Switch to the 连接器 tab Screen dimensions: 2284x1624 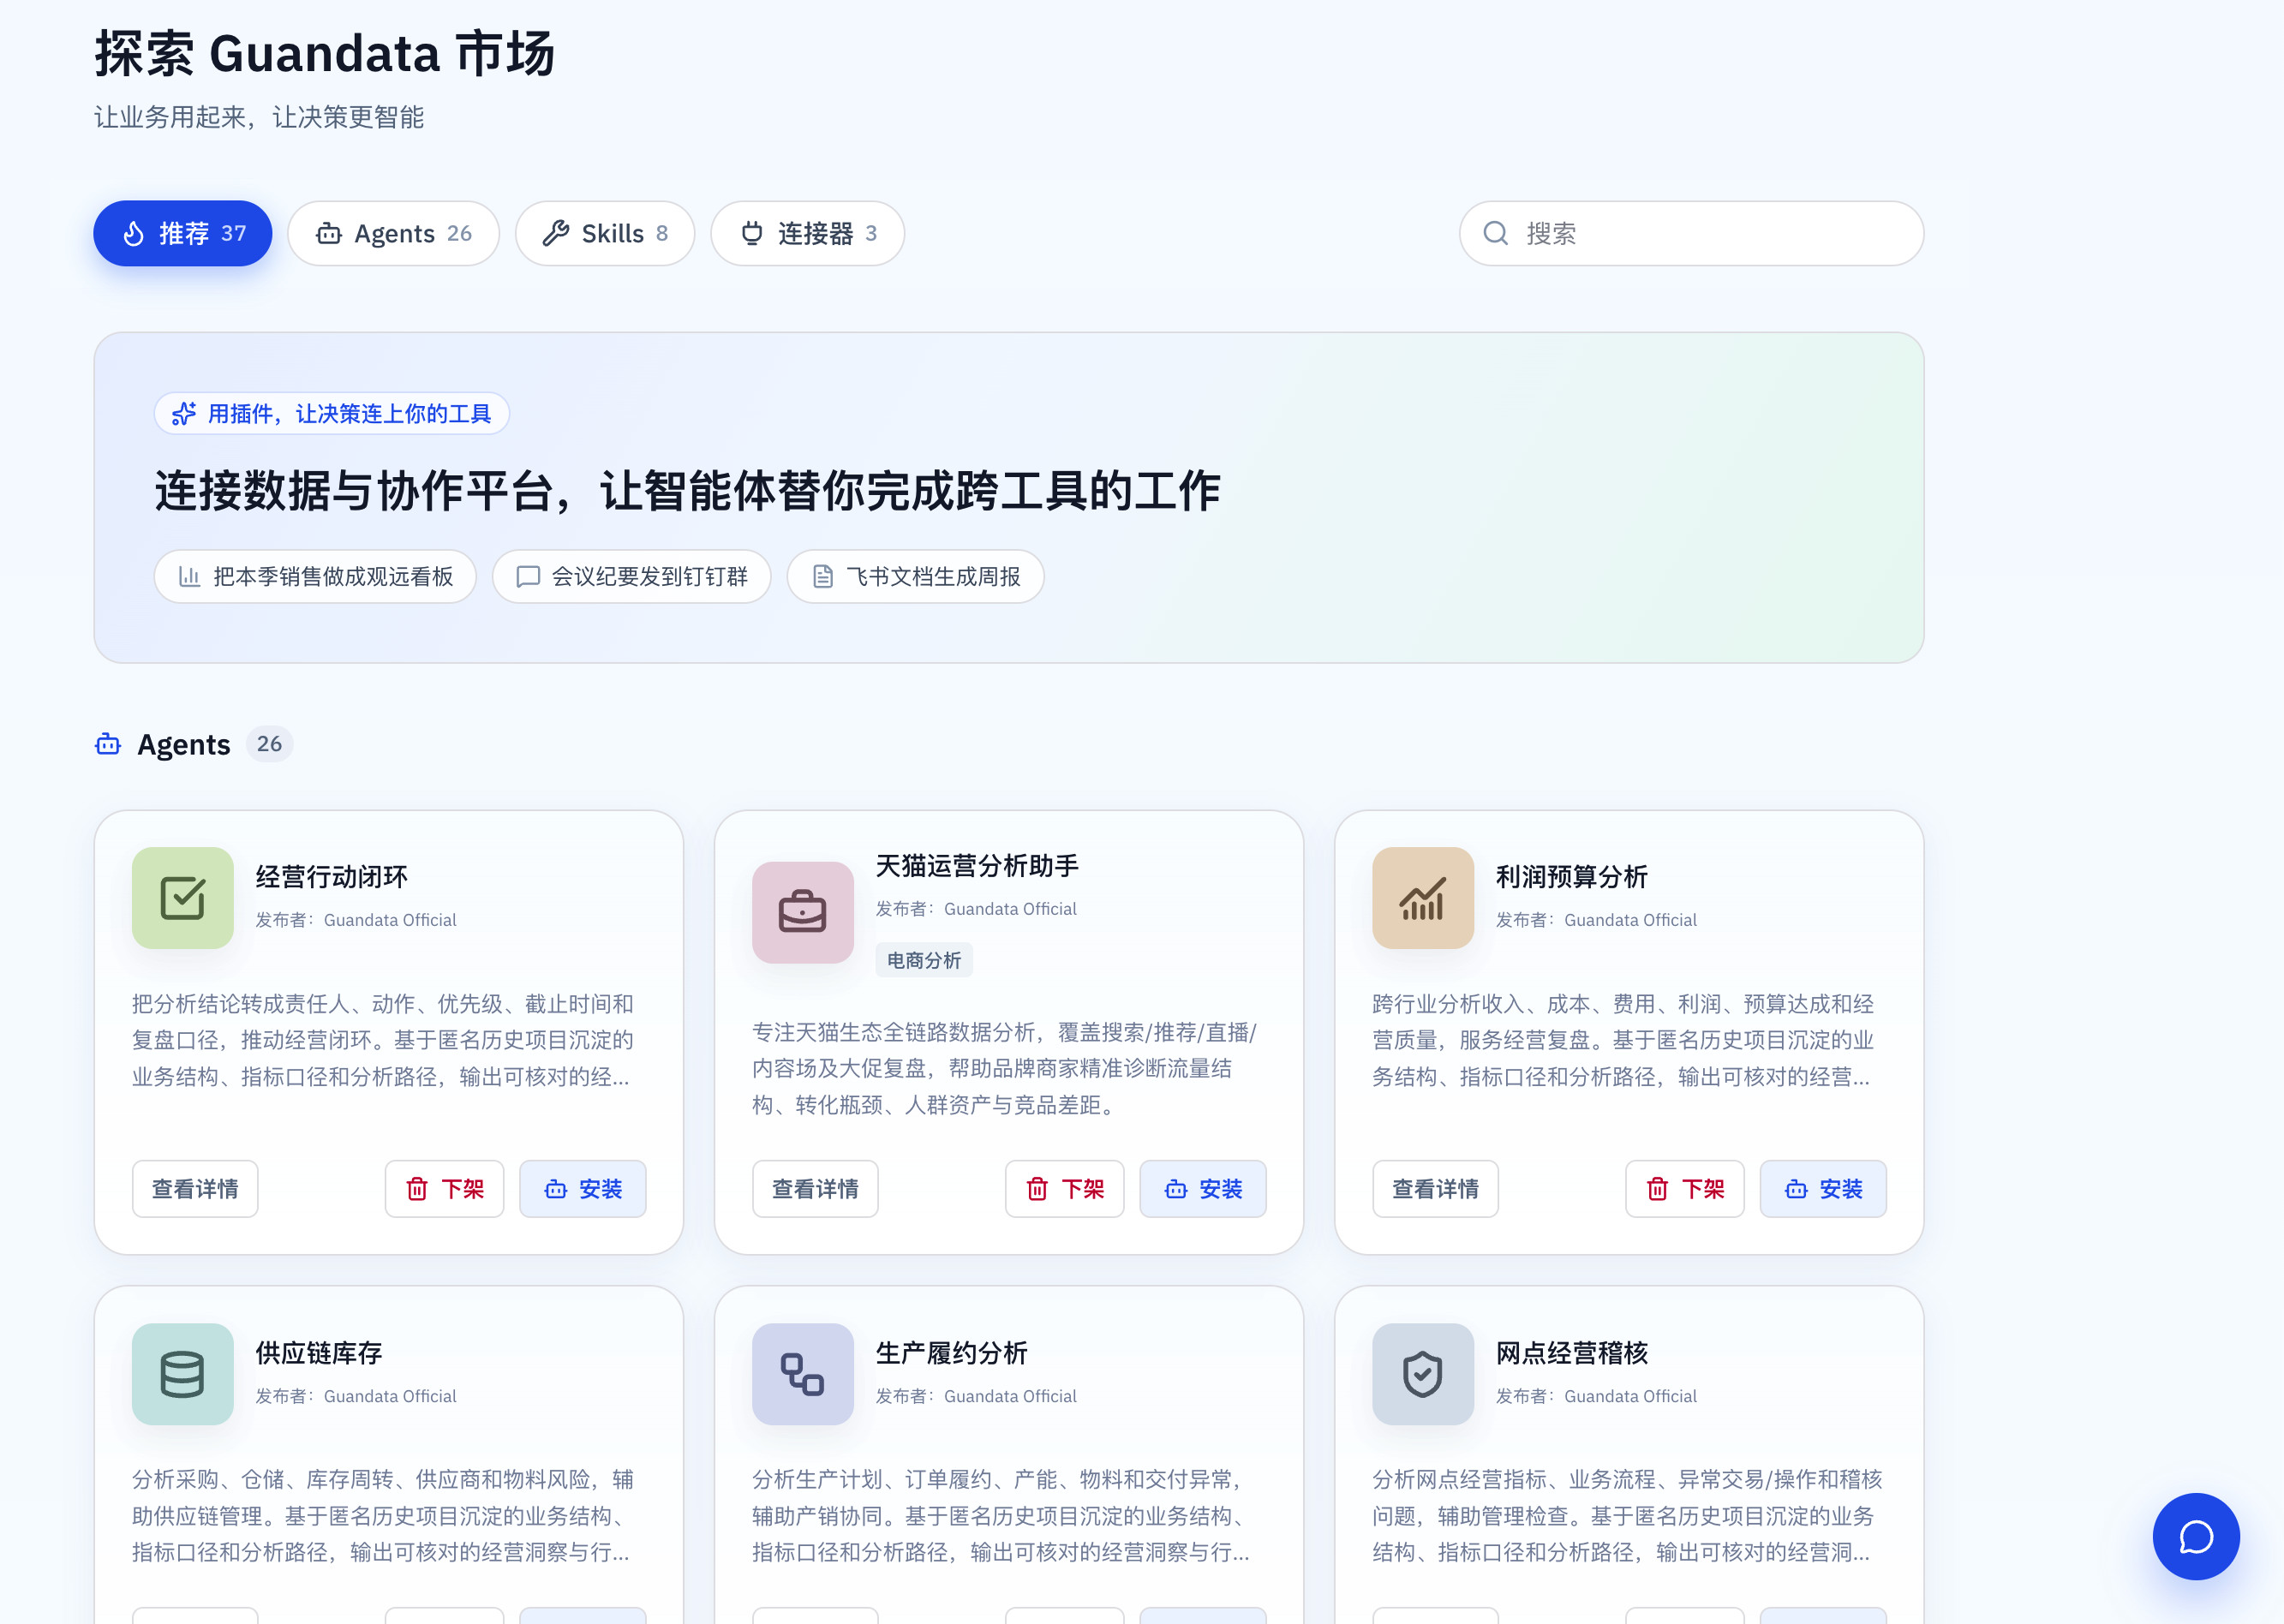click(807, 233)
